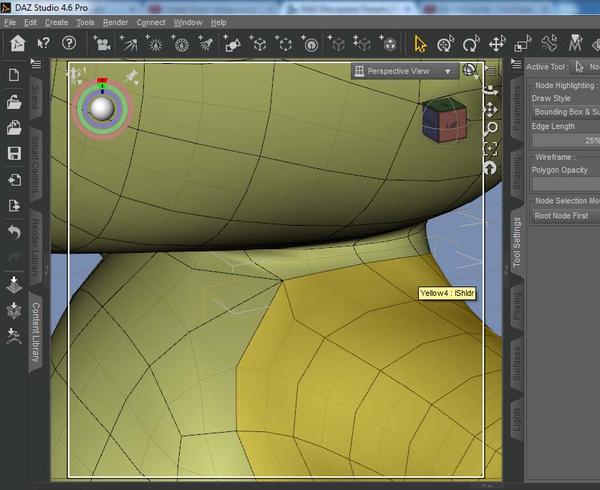Screen dimensions: 600x490
Task: Adjust the Polygon Opacity slider
Action: point(566,184)
